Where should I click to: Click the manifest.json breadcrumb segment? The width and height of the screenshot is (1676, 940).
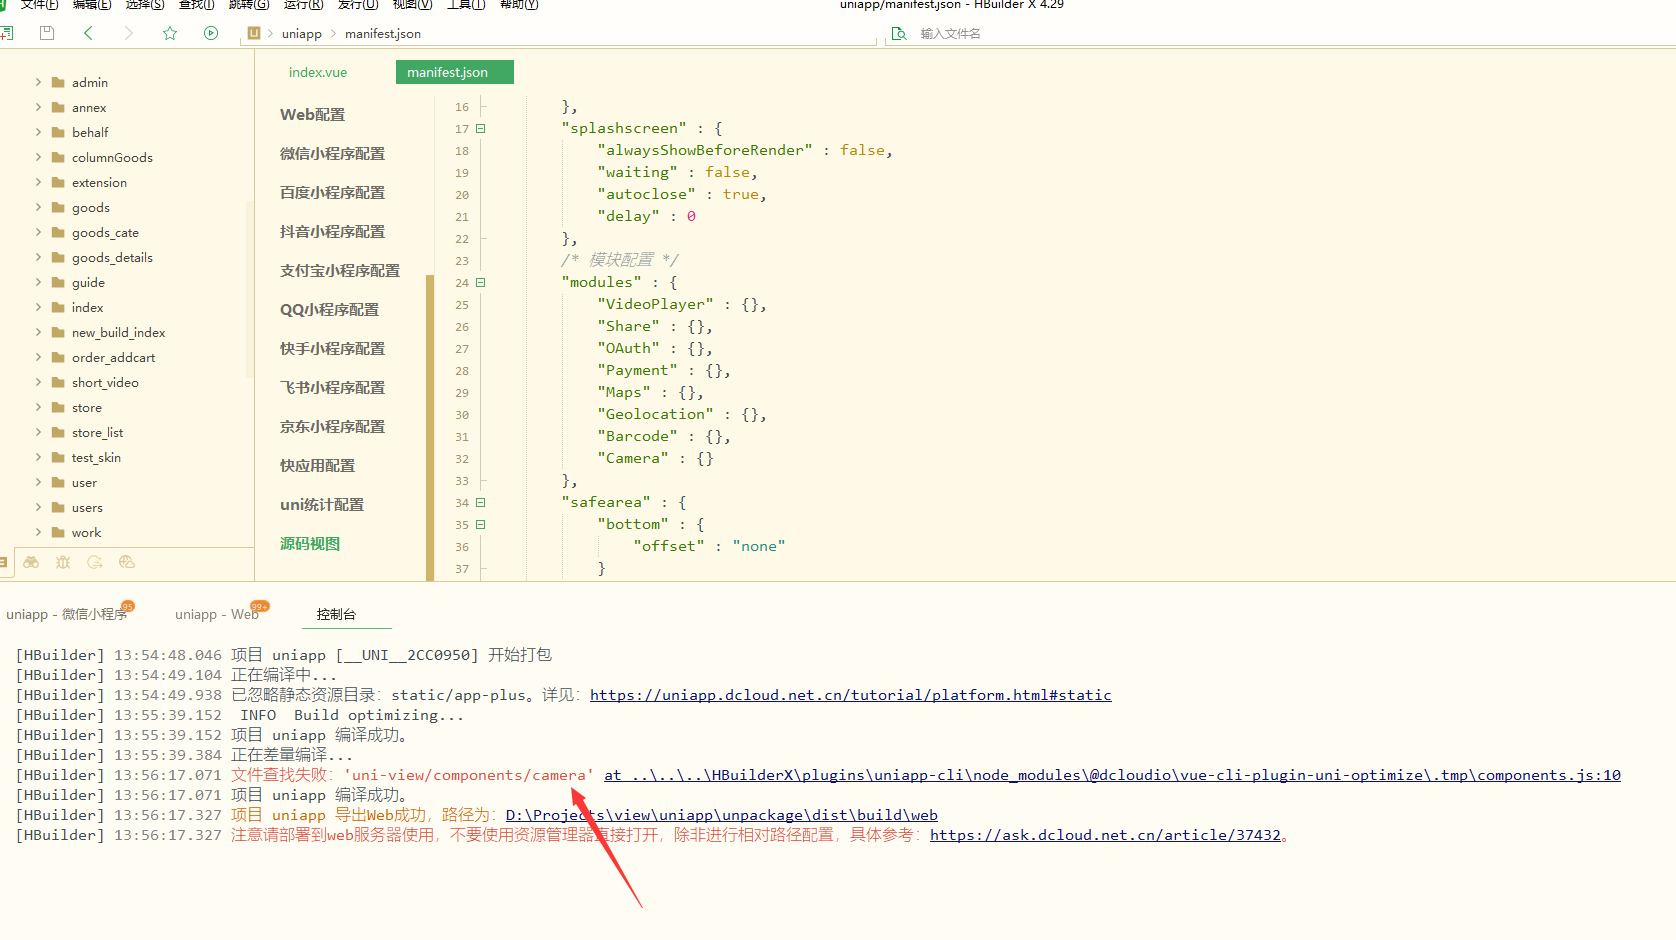(x=383, y=33)
